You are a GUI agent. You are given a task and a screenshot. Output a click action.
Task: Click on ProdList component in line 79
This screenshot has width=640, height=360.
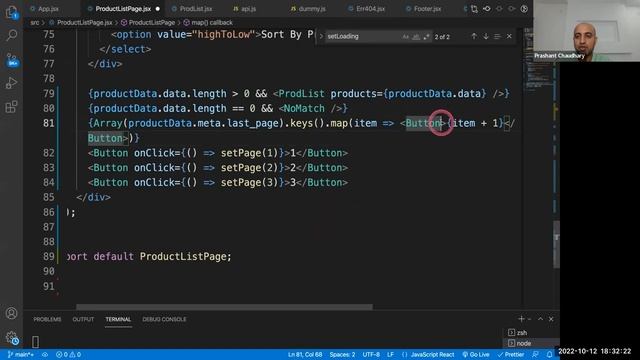301,93
